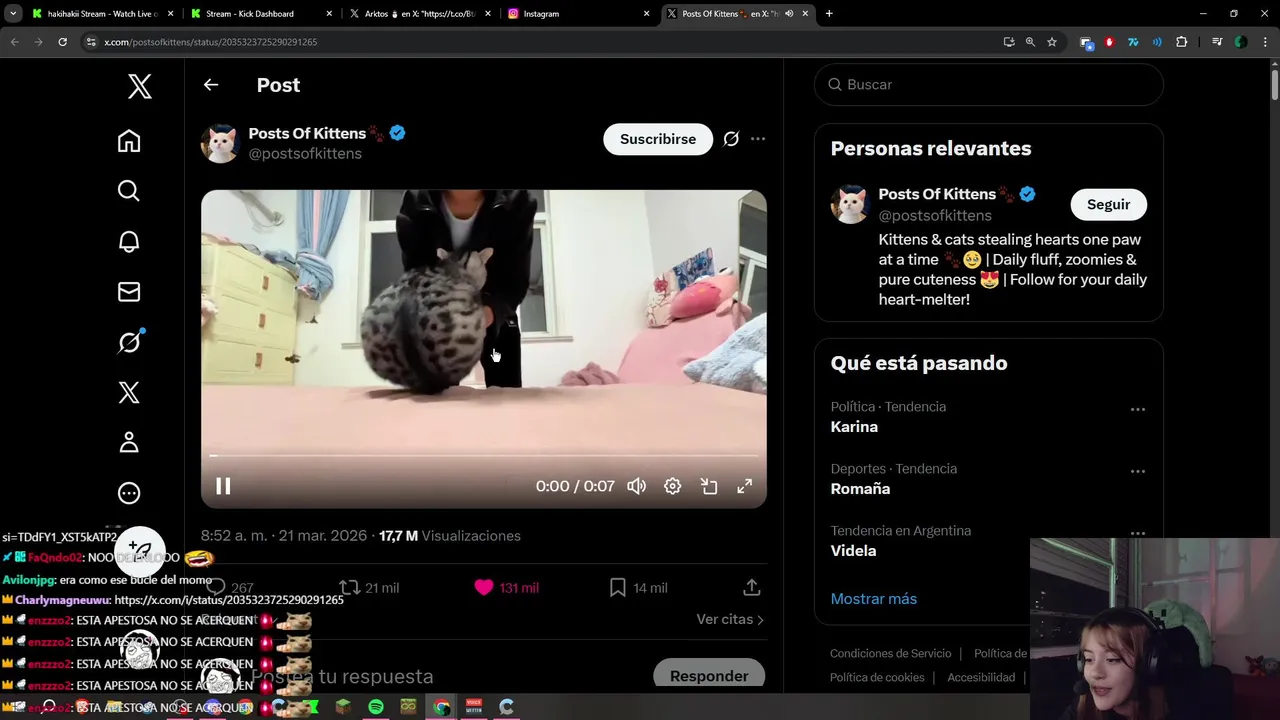Open the More options circle in sidebar

point(129,493)
